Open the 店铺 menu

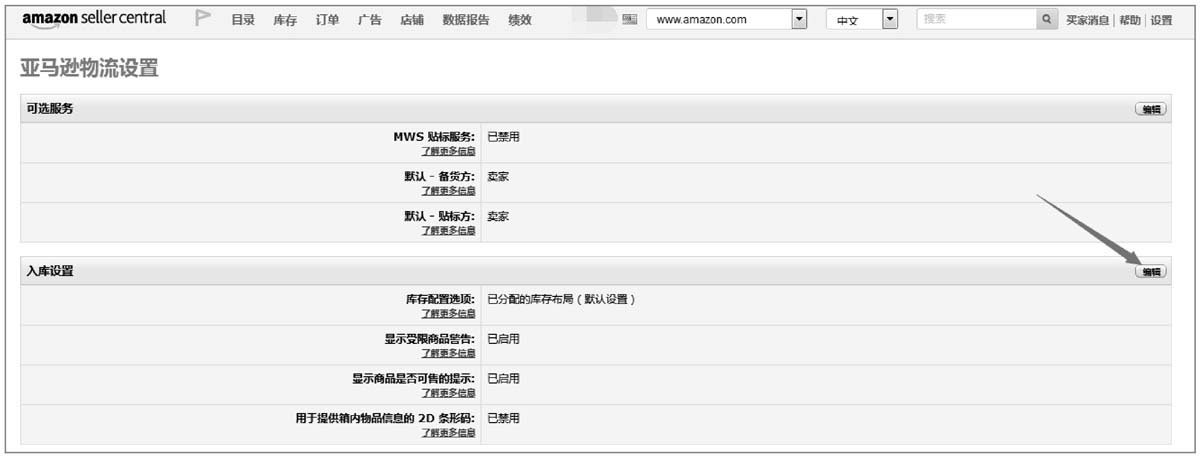pos(411,20)
